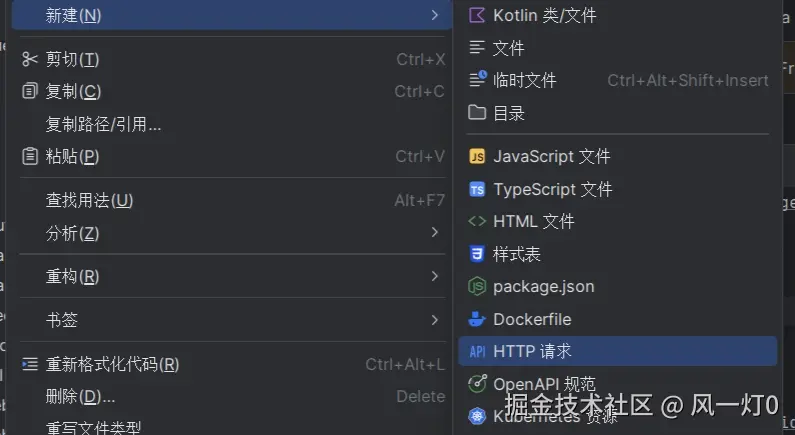Click the clipboard icon beside 粘贴
795x435 pixels.
[x=29, y=156]
